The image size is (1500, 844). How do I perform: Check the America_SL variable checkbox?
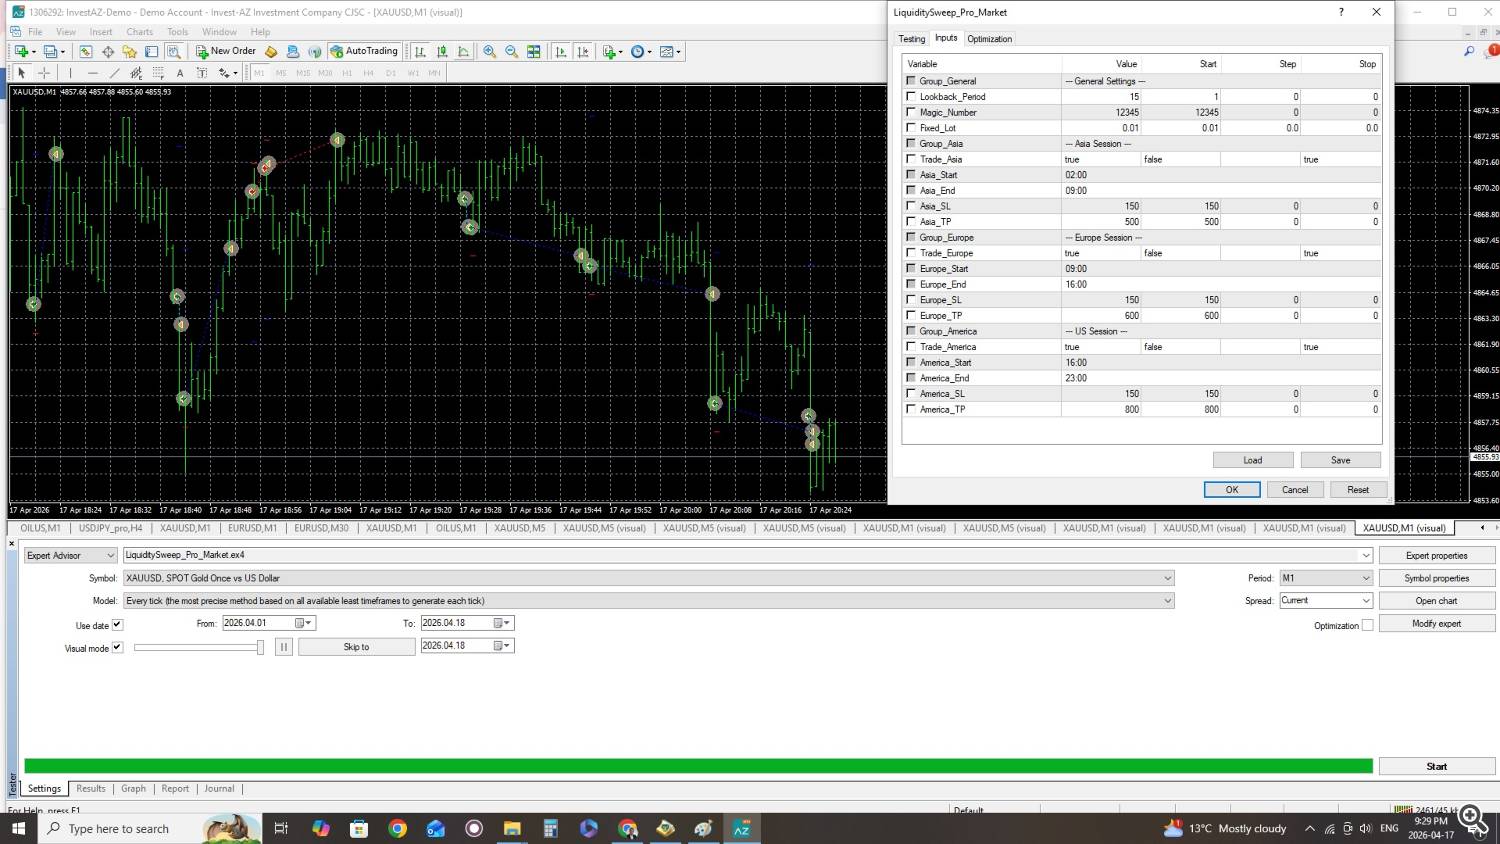[x=911, y=393]
